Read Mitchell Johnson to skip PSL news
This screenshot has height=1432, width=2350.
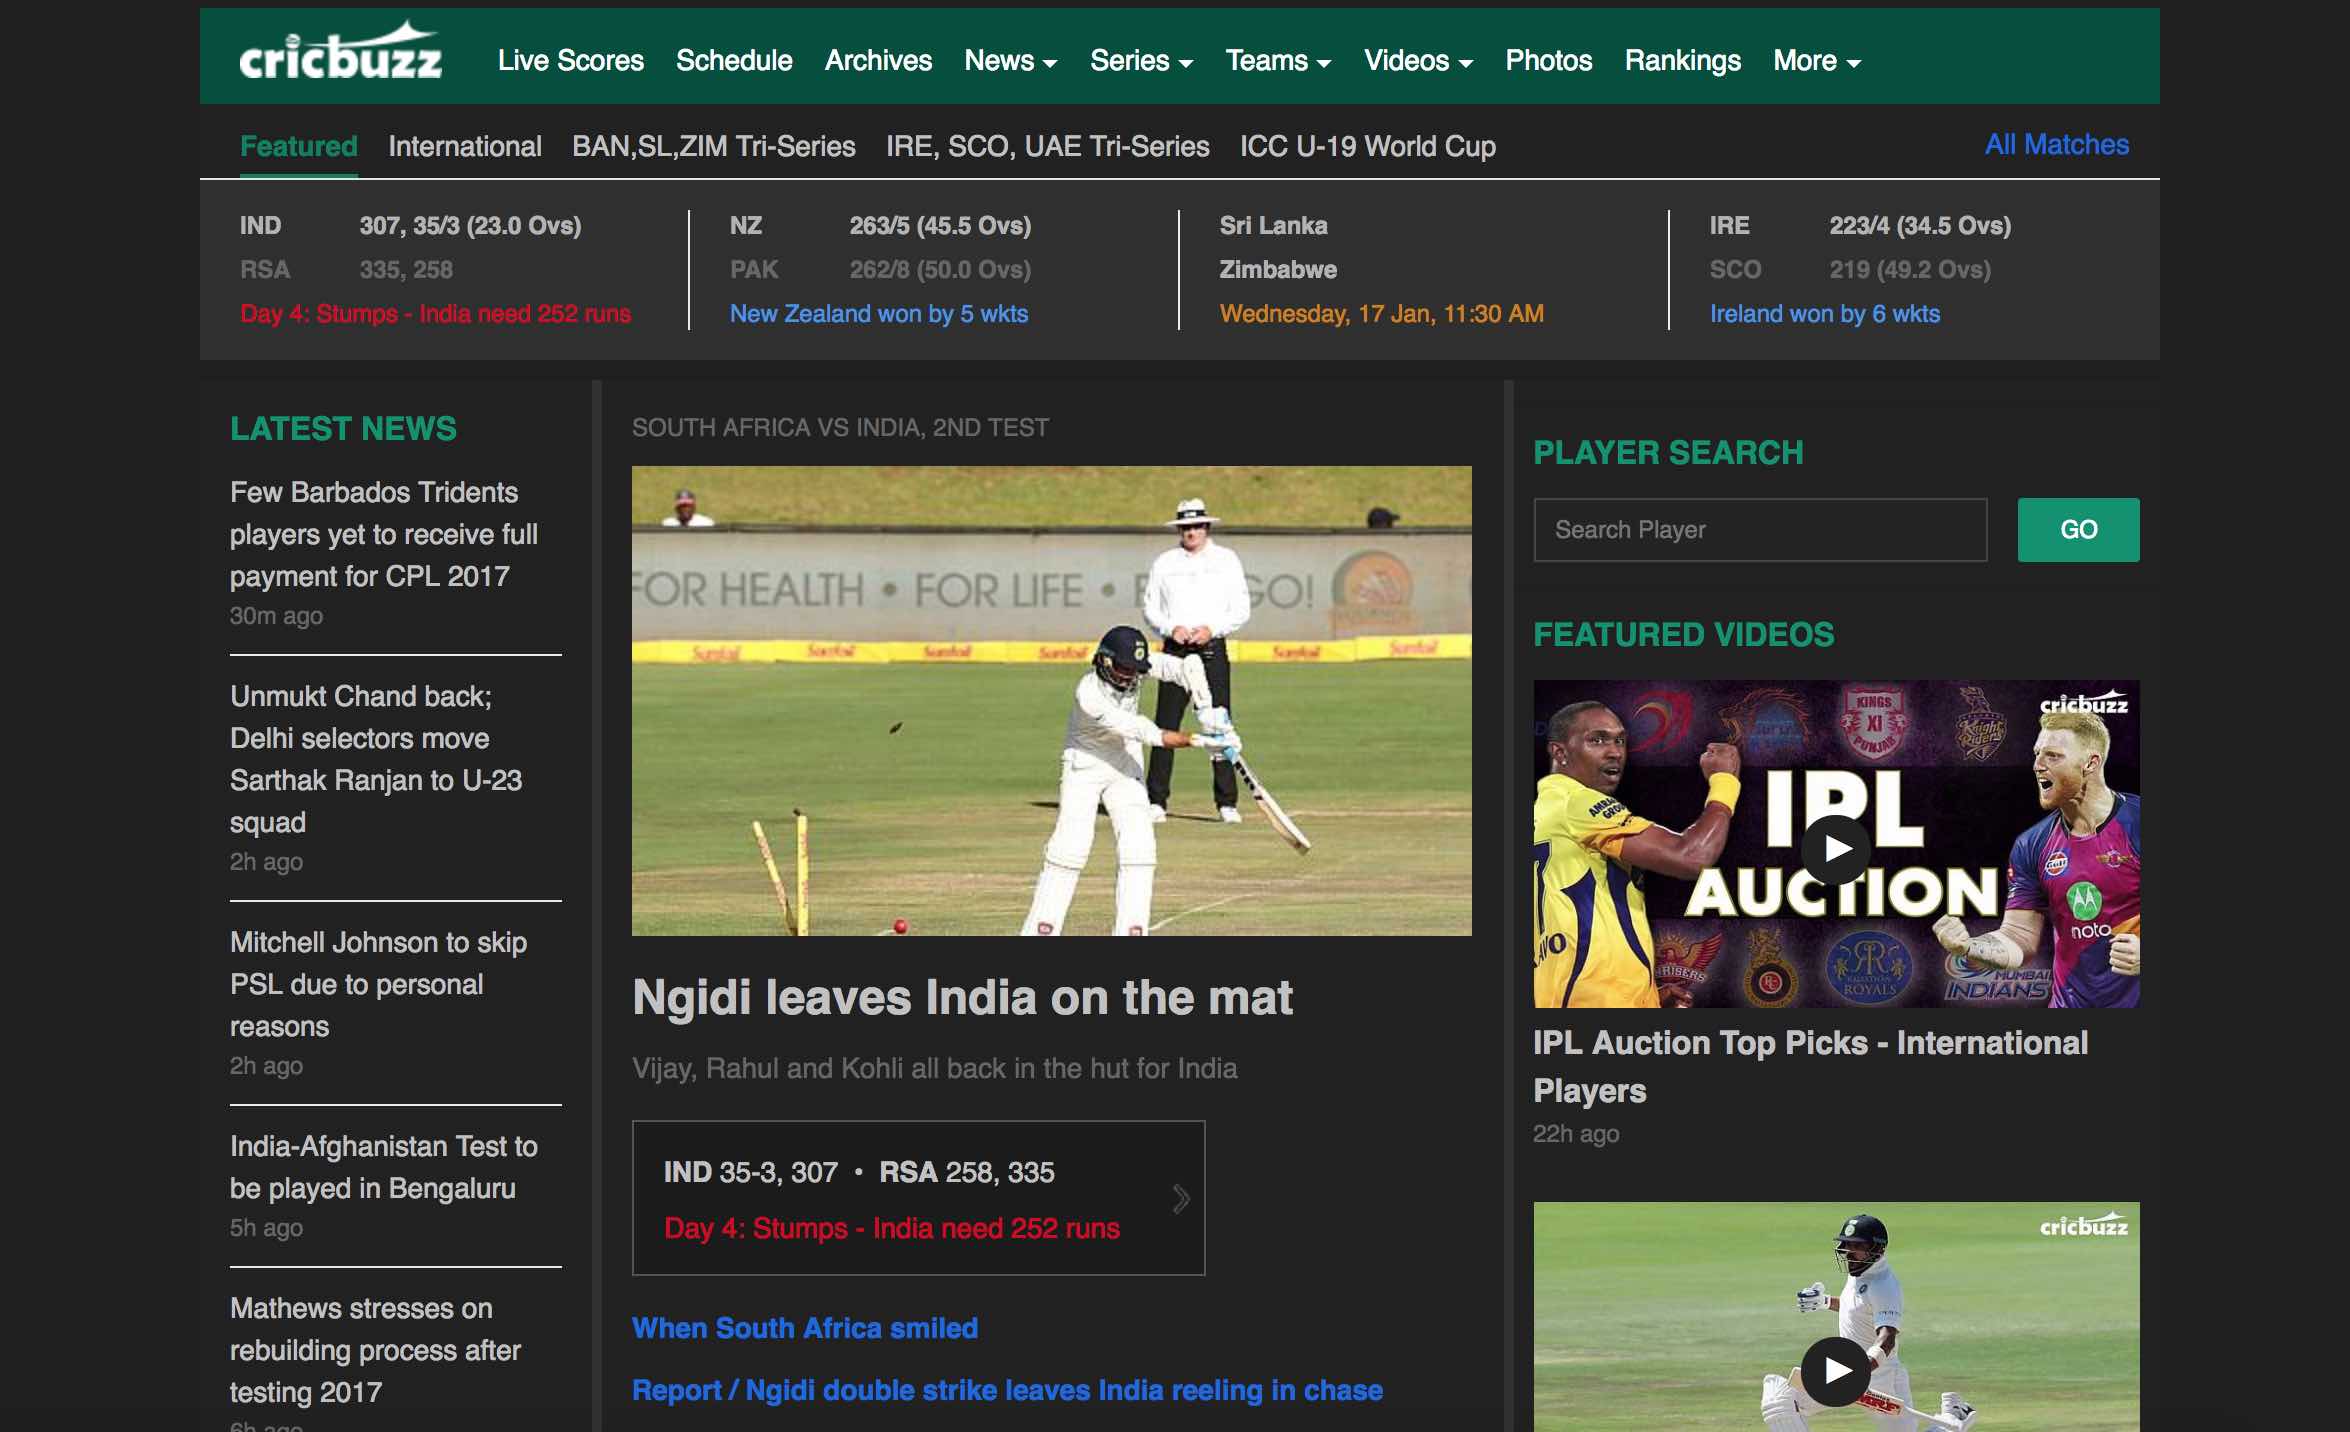tap(379, 984)
